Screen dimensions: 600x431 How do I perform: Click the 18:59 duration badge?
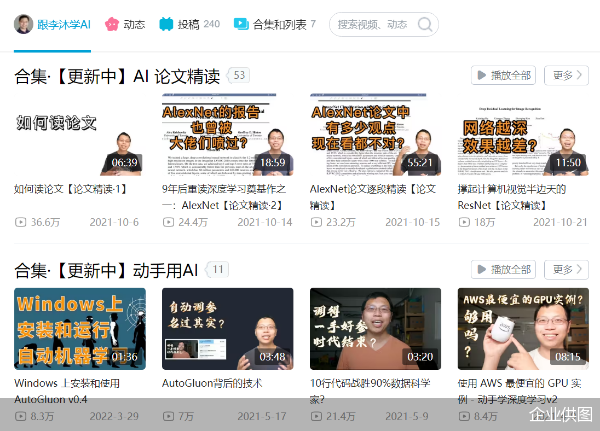click(272, 163)
